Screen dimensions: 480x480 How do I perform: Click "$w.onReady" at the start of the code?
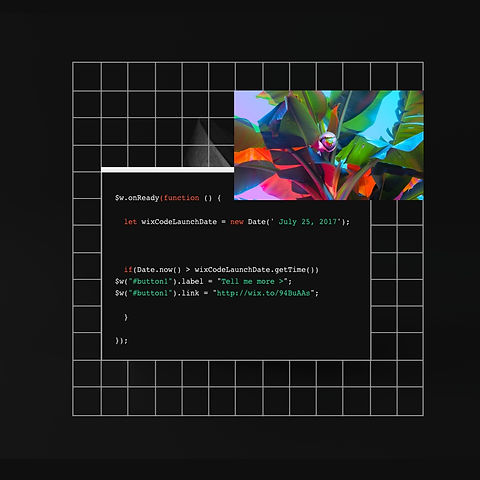point(137,198)
